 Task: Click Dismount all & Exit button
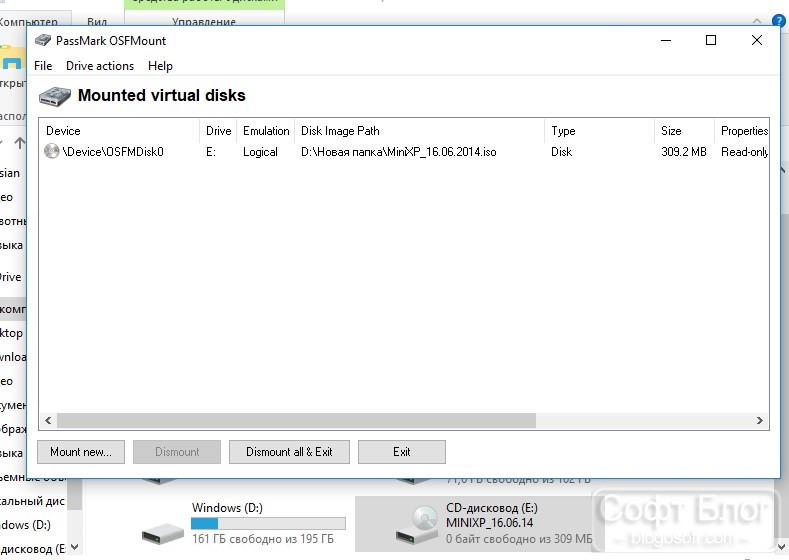(x=289, y=452)
